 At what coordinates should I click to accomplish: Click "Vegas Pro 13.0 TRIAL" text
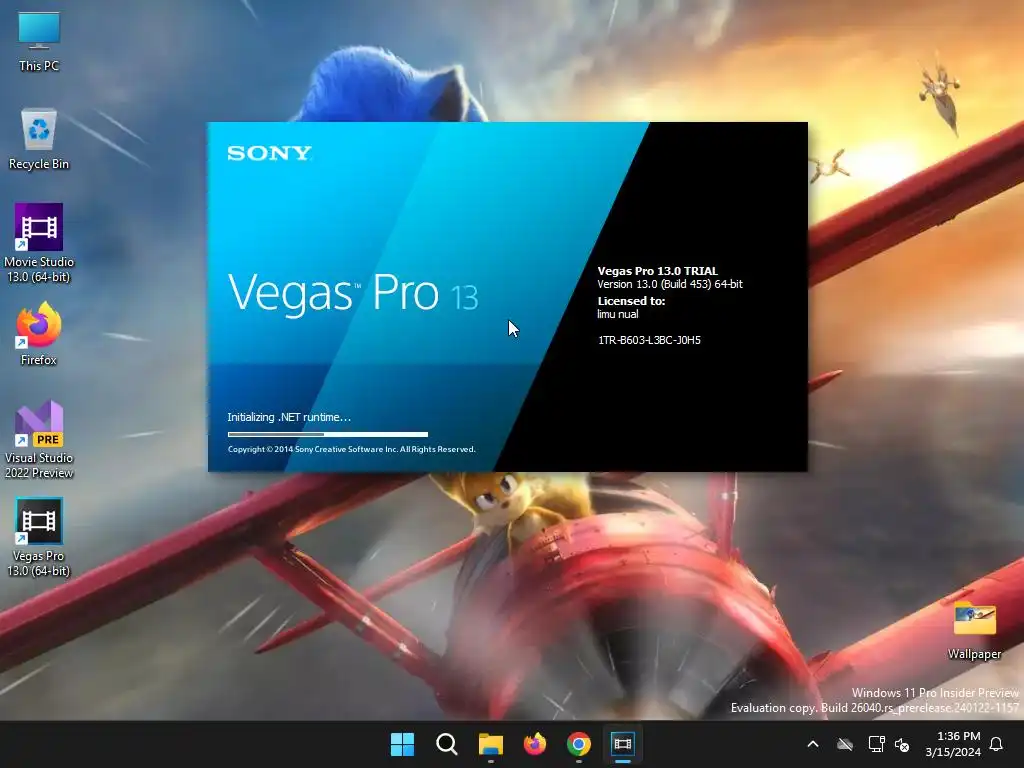point(658,271)
